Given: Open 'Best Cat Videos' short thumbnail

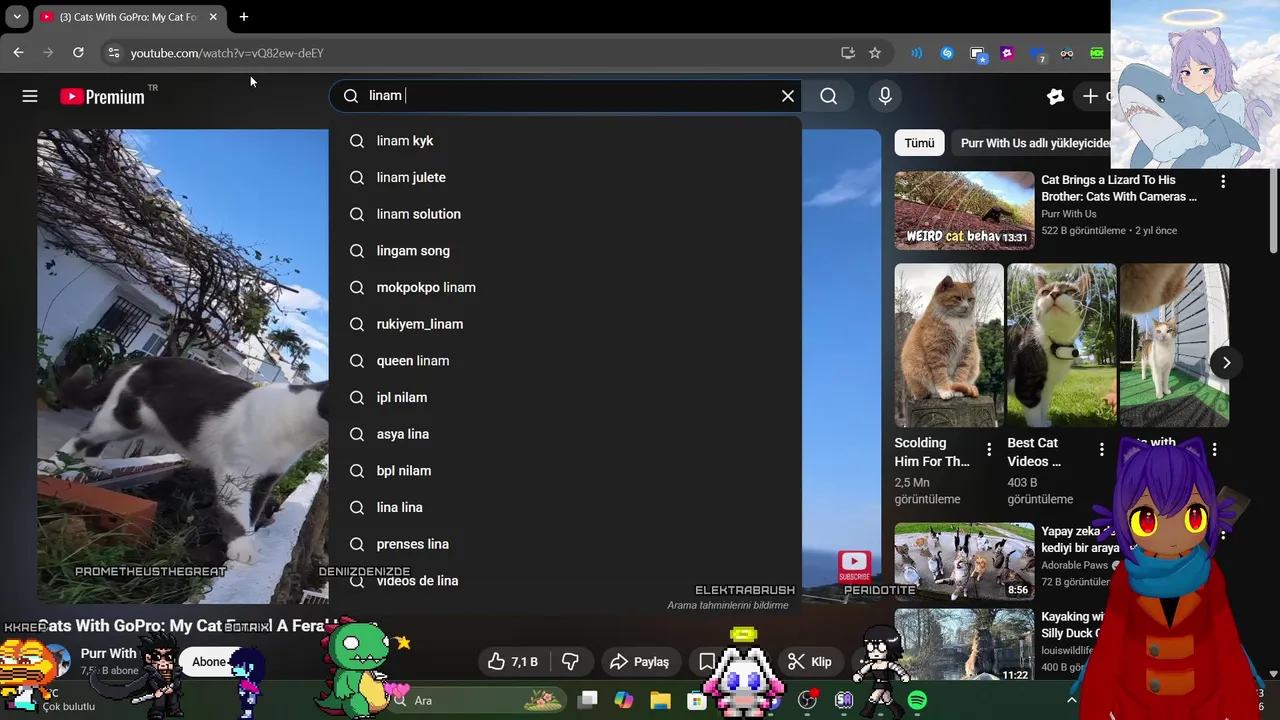Looking at the screenshot, I should click(x=1062, y=345).
